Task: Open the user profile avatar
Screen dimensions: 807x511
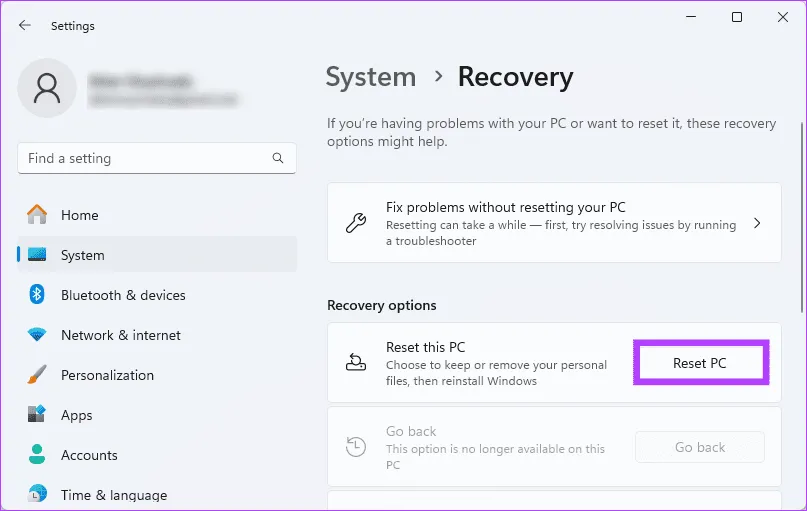Action: point(47,88)
